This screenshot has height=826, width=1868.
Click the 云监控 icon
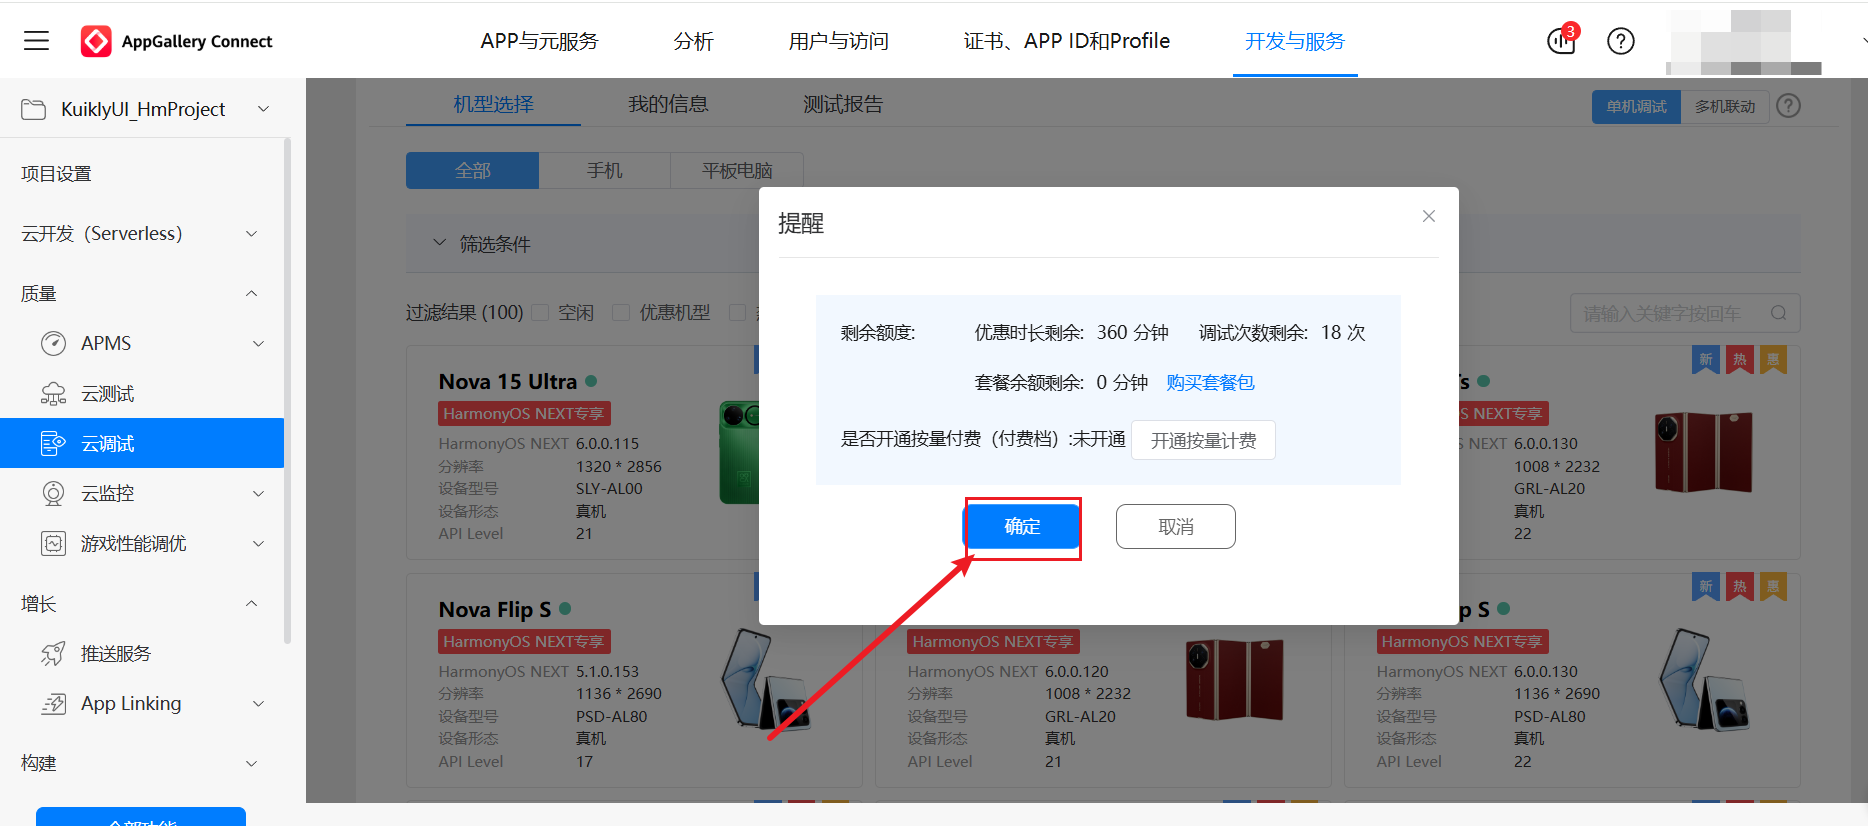53,493
